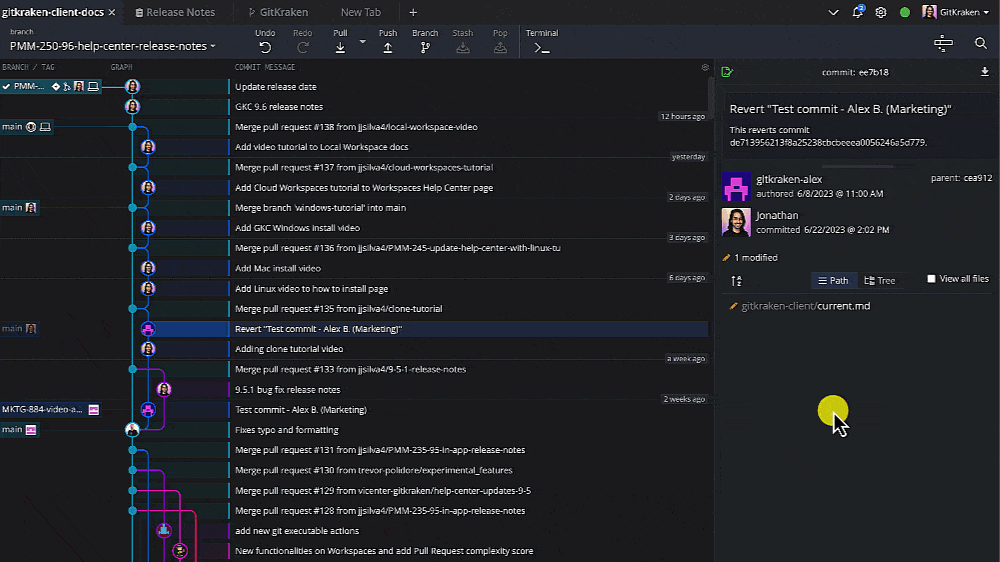Click graph avatar on 'add new git executable actions' row
This screenshot has height=562, width=1000.
tap(164, 531)
